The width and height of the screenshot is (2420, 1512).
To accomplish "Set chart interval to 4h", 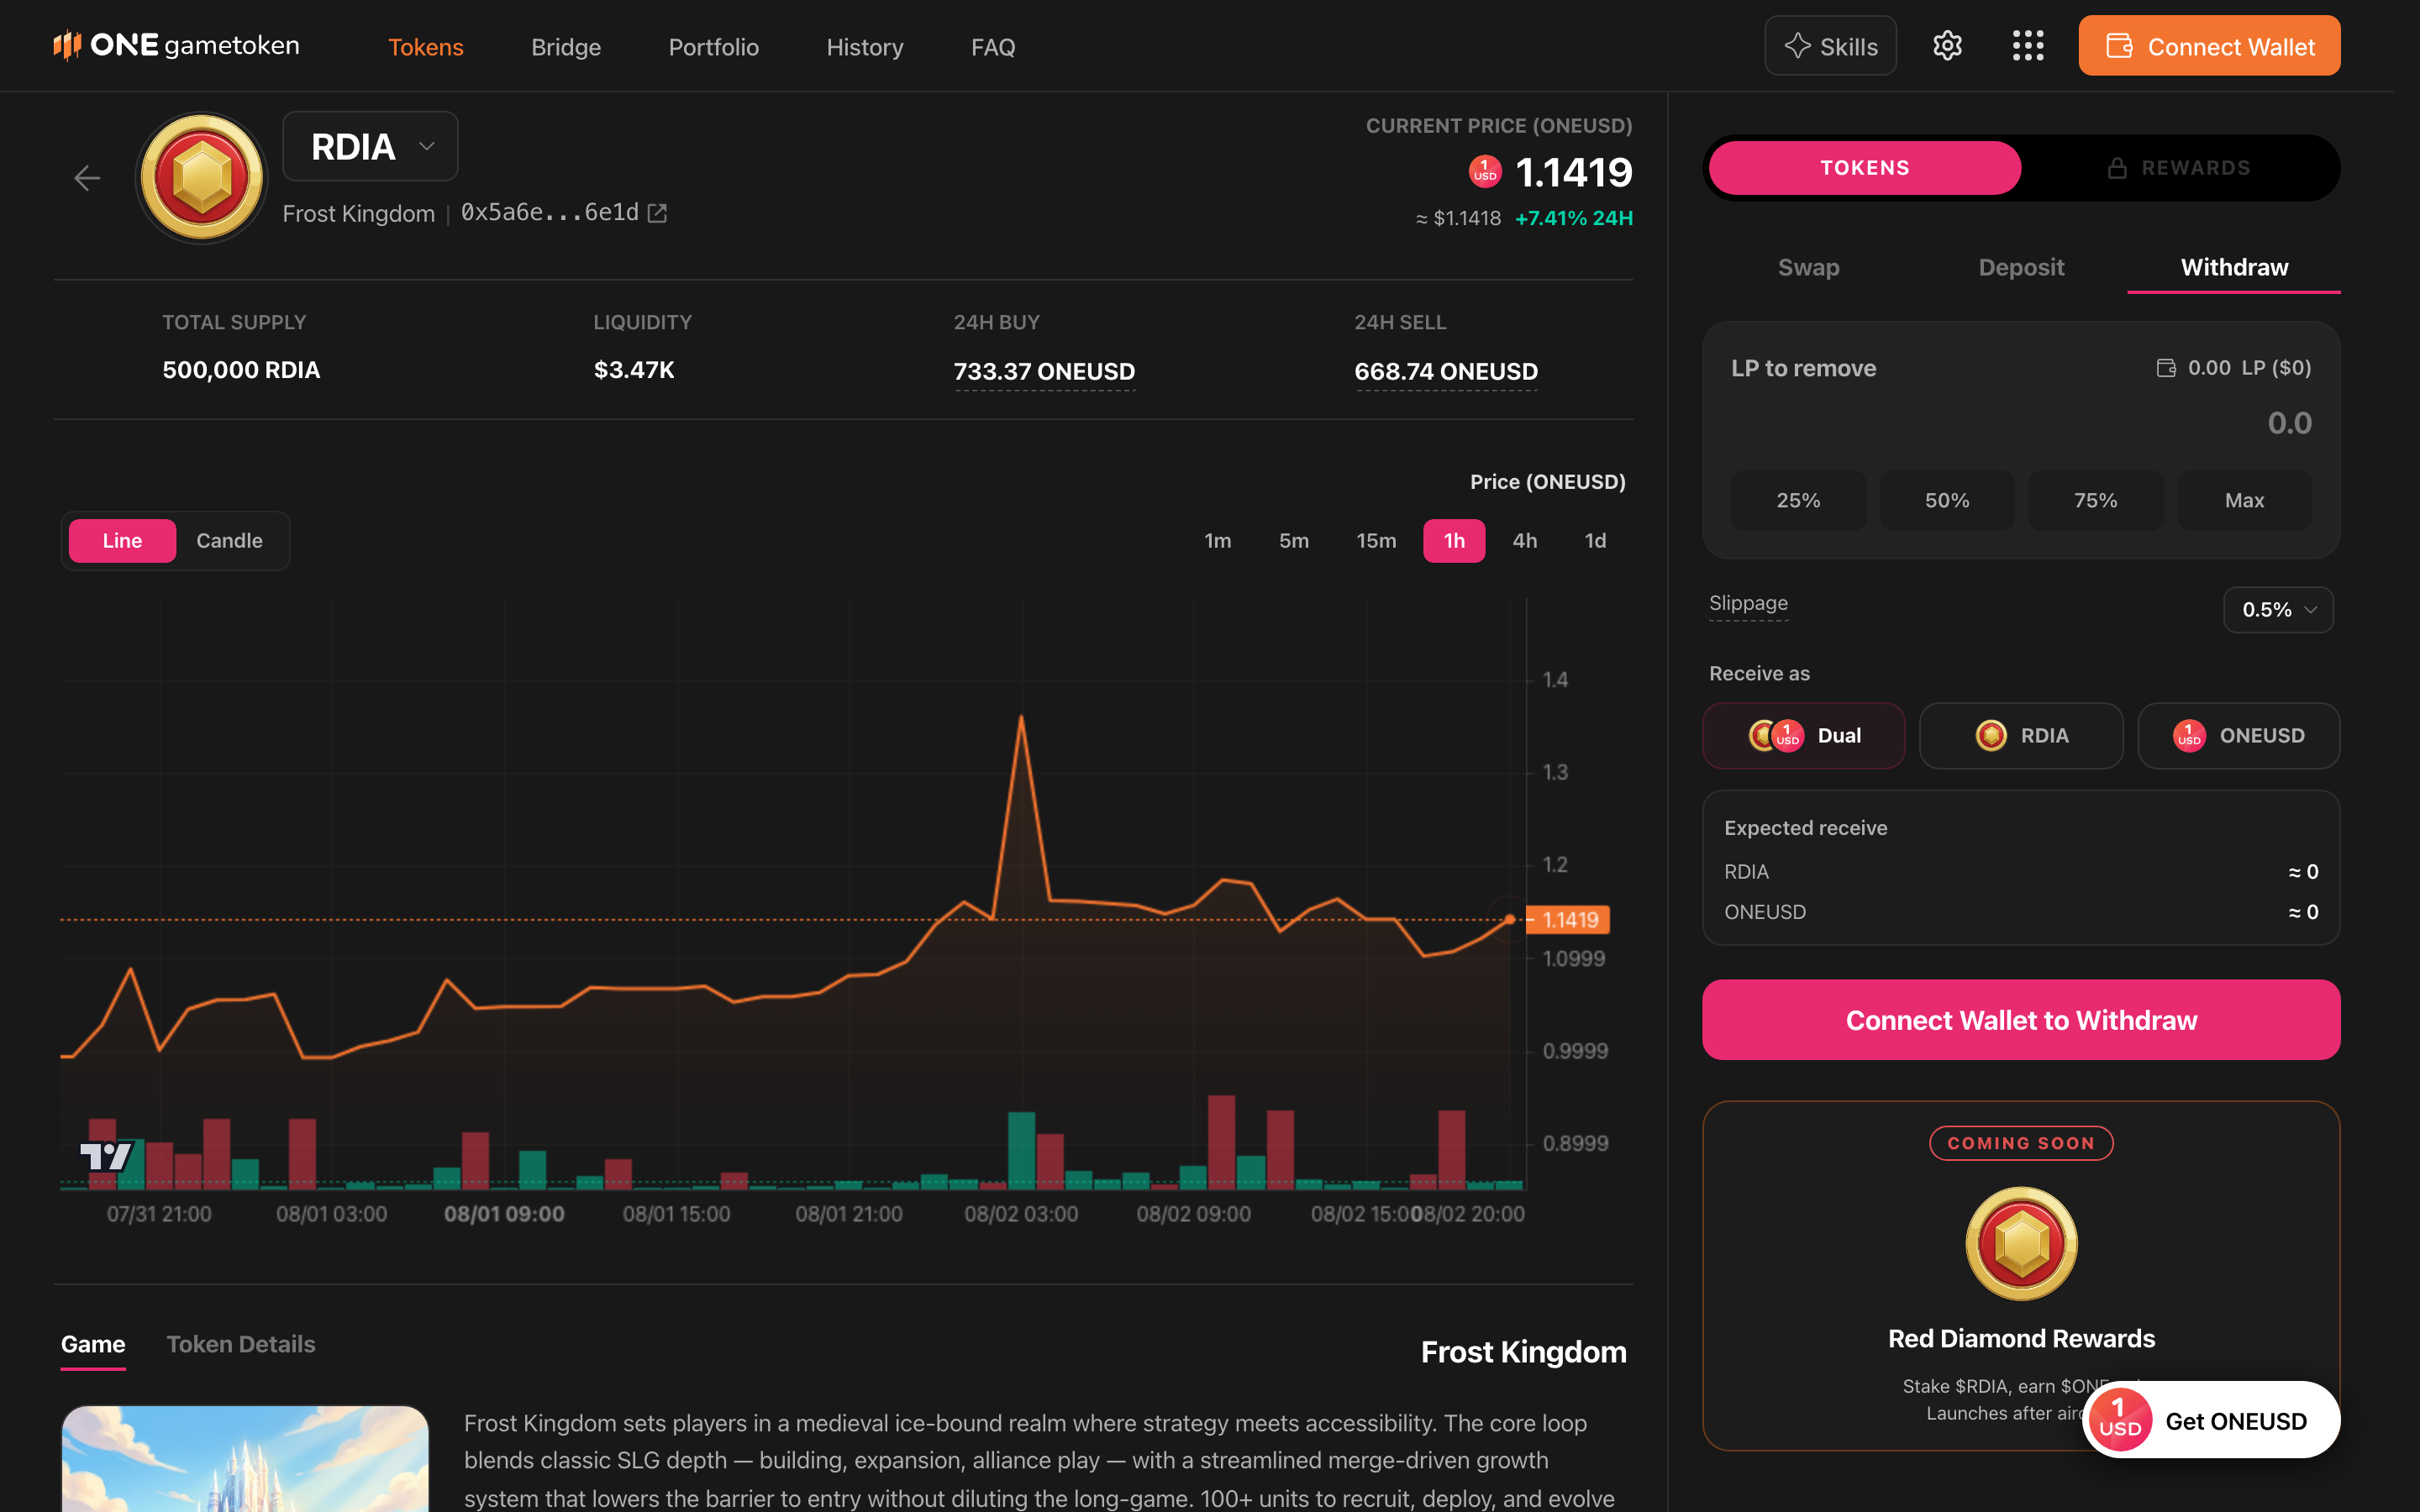I will tap(1525, 541).
